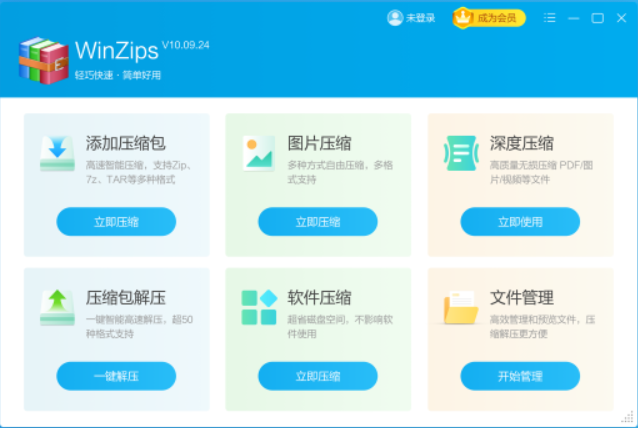
Task: Click 立即压缩 under 添加压缩包
Action: coord(116,222)
